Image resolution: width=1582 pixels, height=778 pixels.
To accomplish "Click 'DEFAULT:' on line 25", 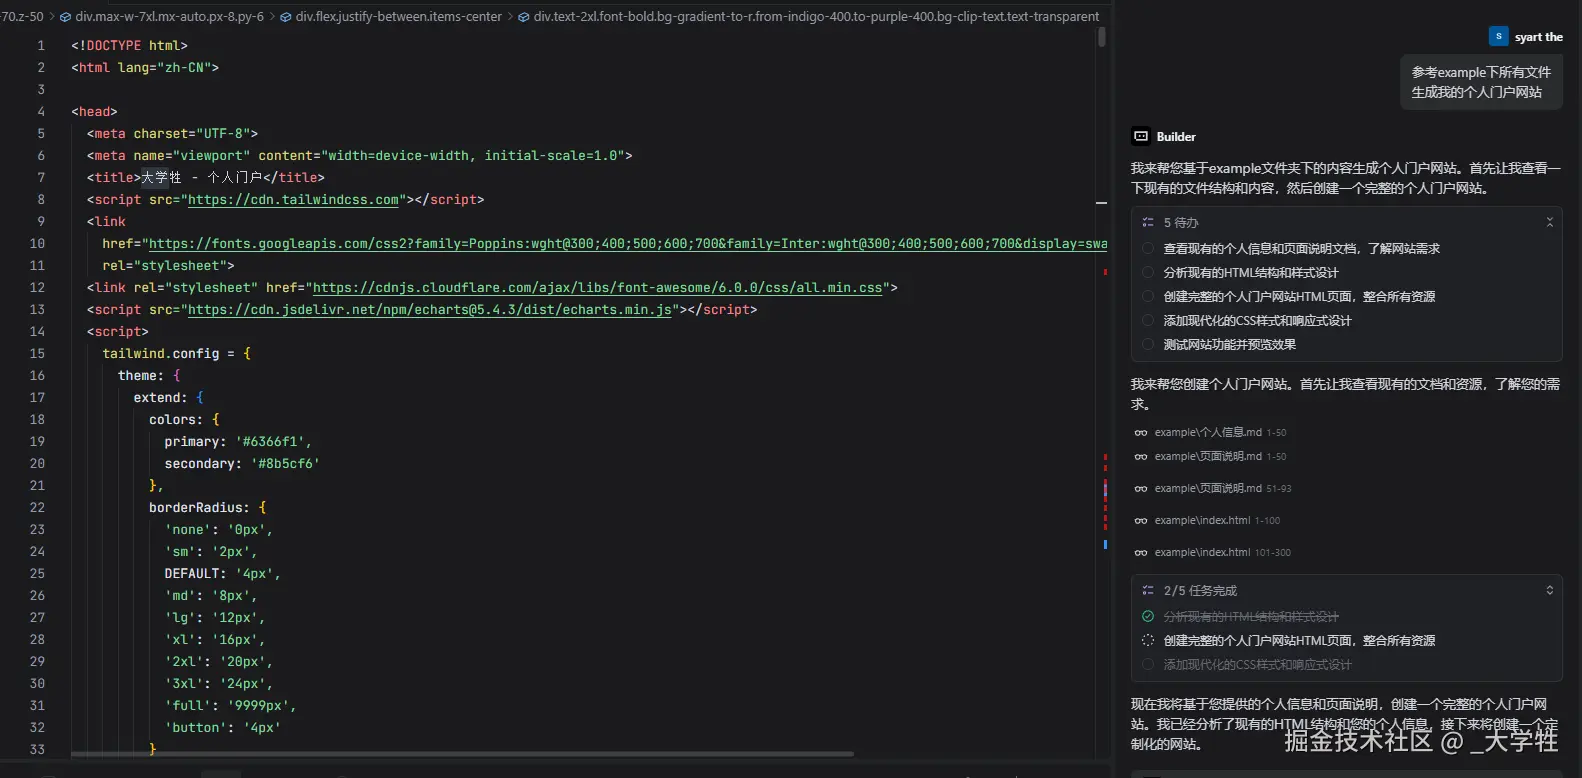I will pos(196,574).
